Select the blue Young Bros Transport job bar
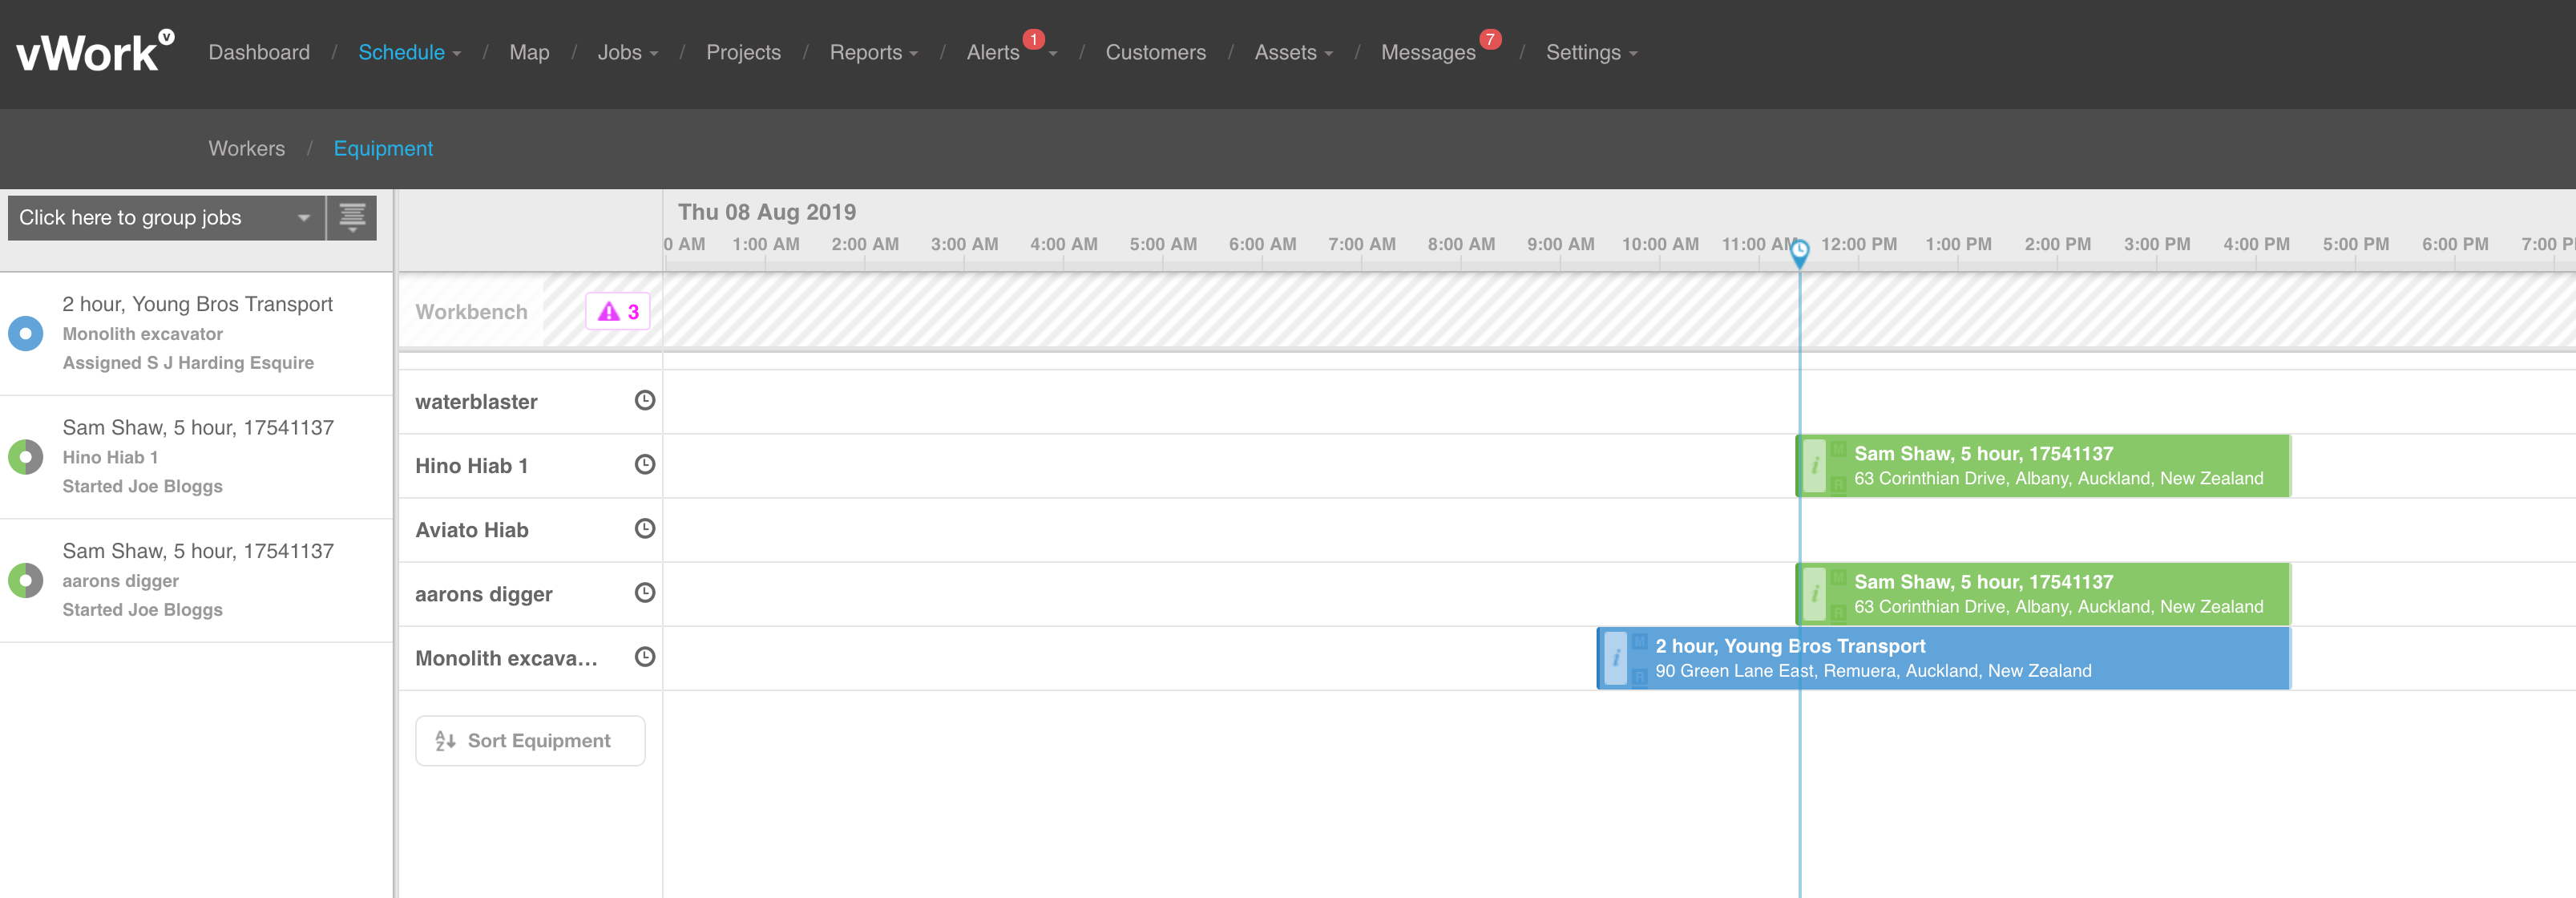Viewport: 2576px width, 898px height. (1944, 658)
